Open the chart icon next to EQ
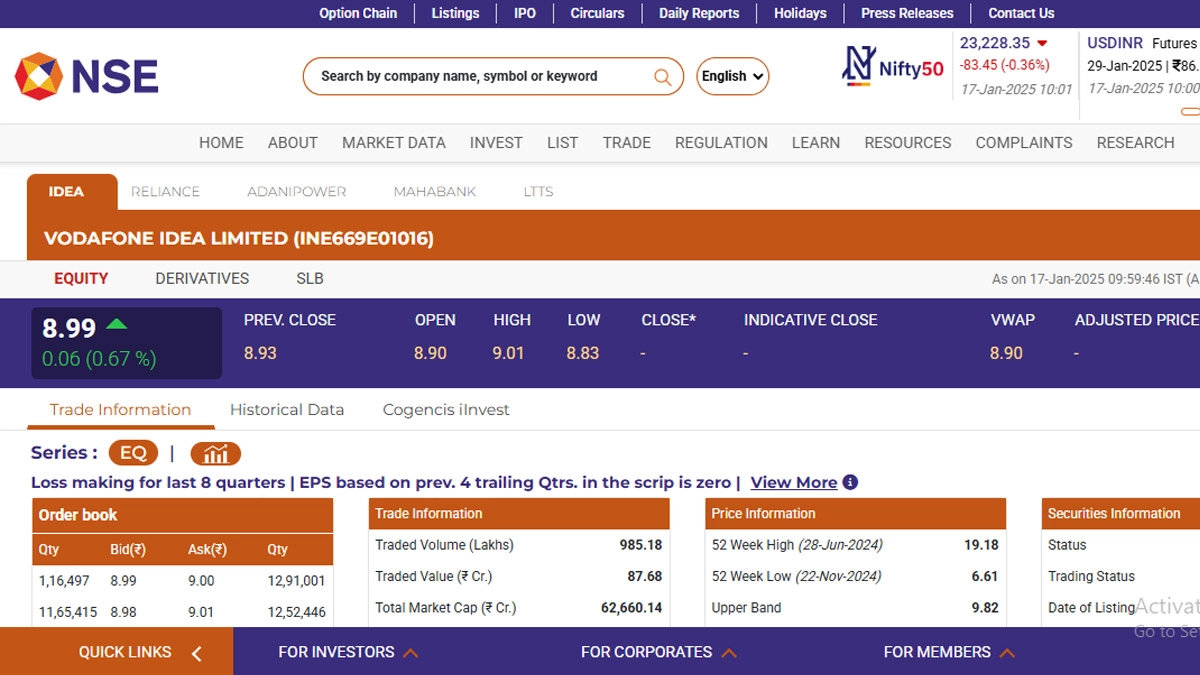Viewport: 1200px width, 675px height. [x=215, y=454]
